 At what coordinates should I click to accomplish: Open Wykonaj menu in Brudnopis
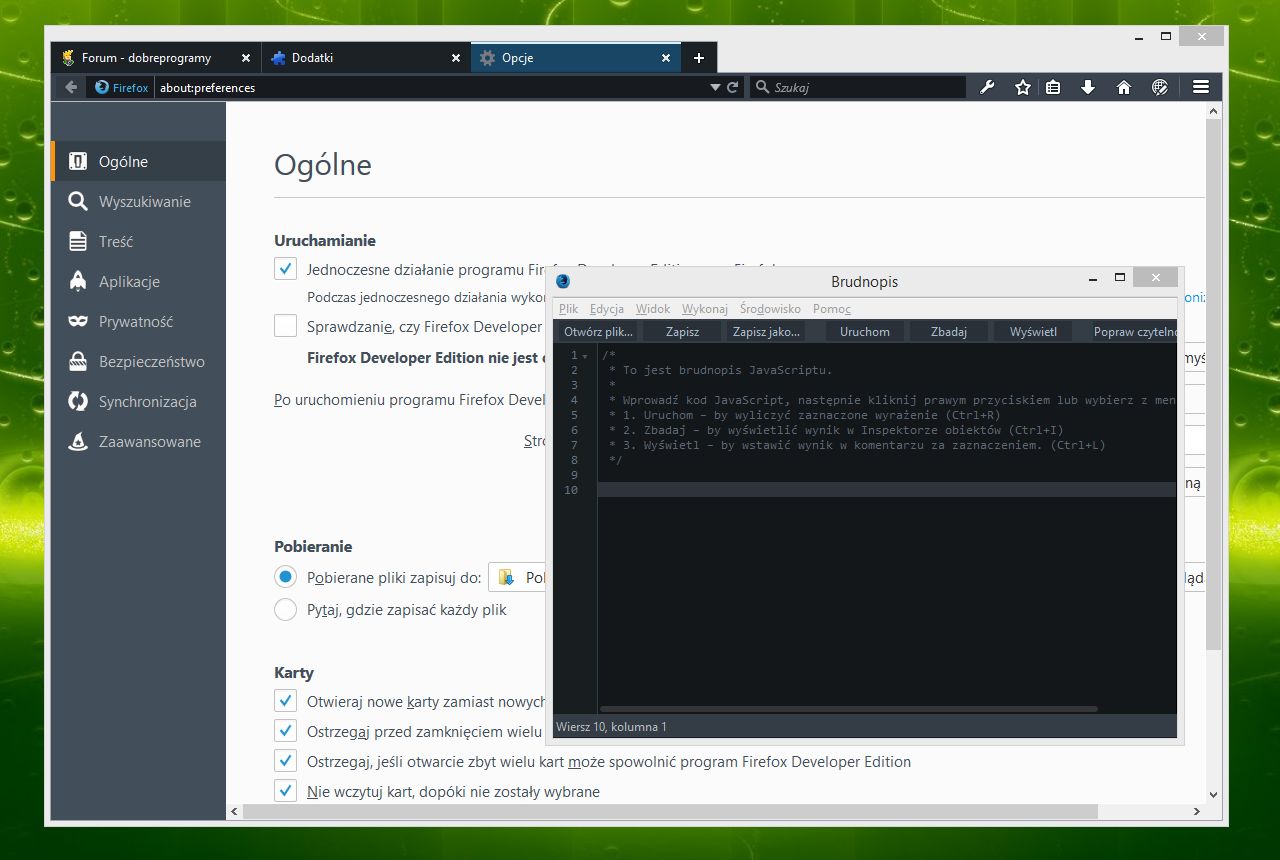click(705, 309)
